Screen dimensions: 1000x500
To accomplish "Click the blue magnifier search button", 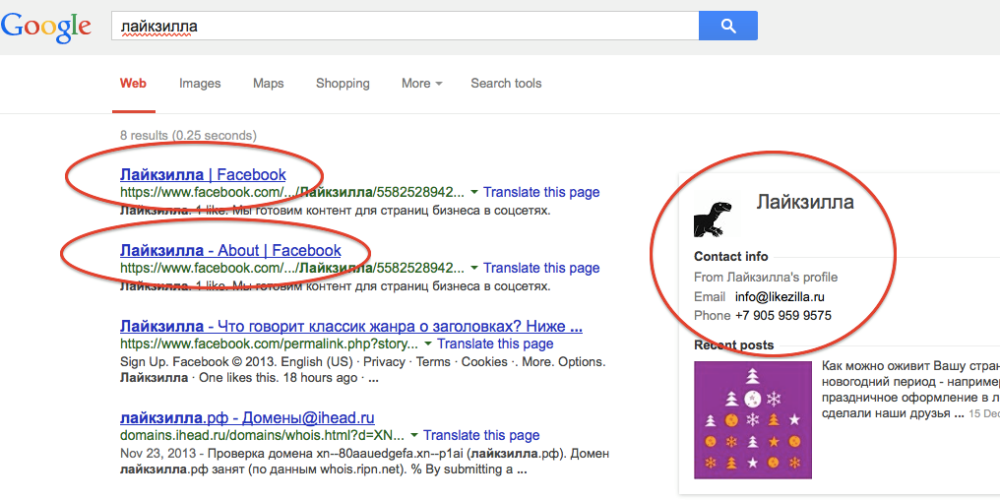I will click(x=728, y=26).
